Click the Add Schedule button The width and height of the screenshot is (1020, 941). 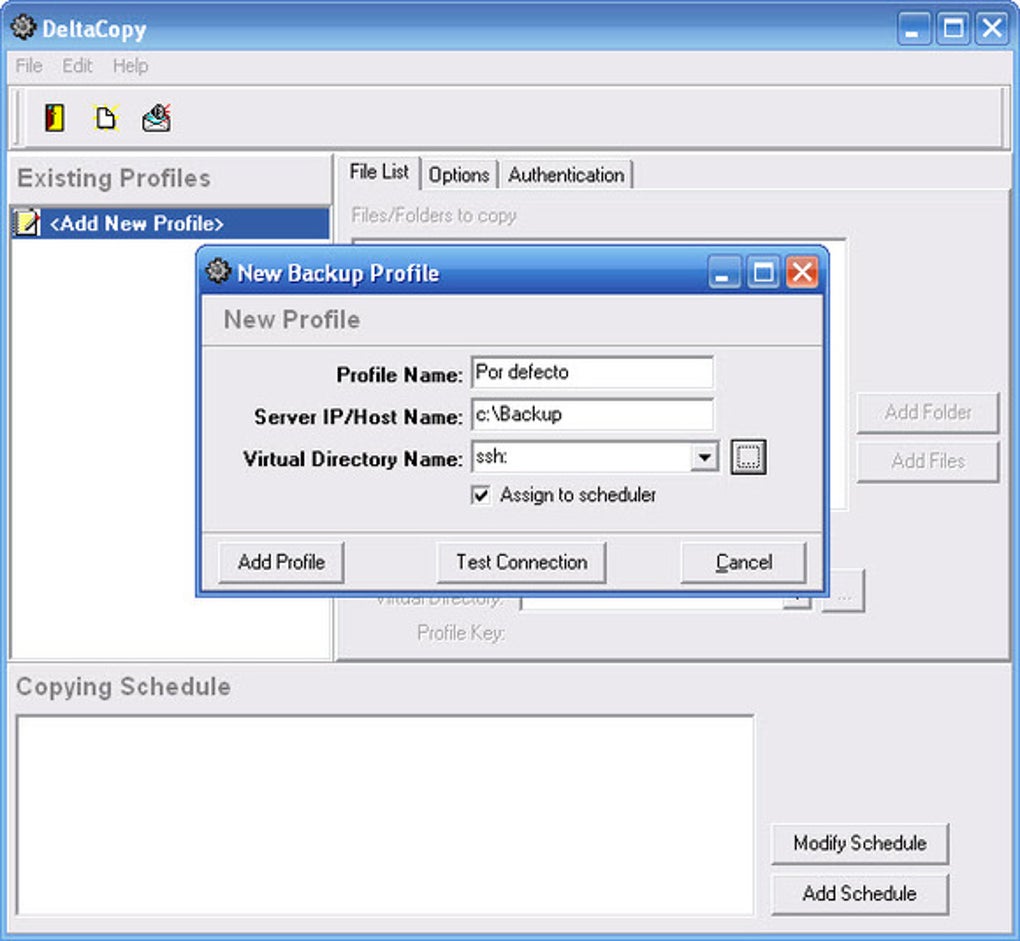(x=860, y=894)
